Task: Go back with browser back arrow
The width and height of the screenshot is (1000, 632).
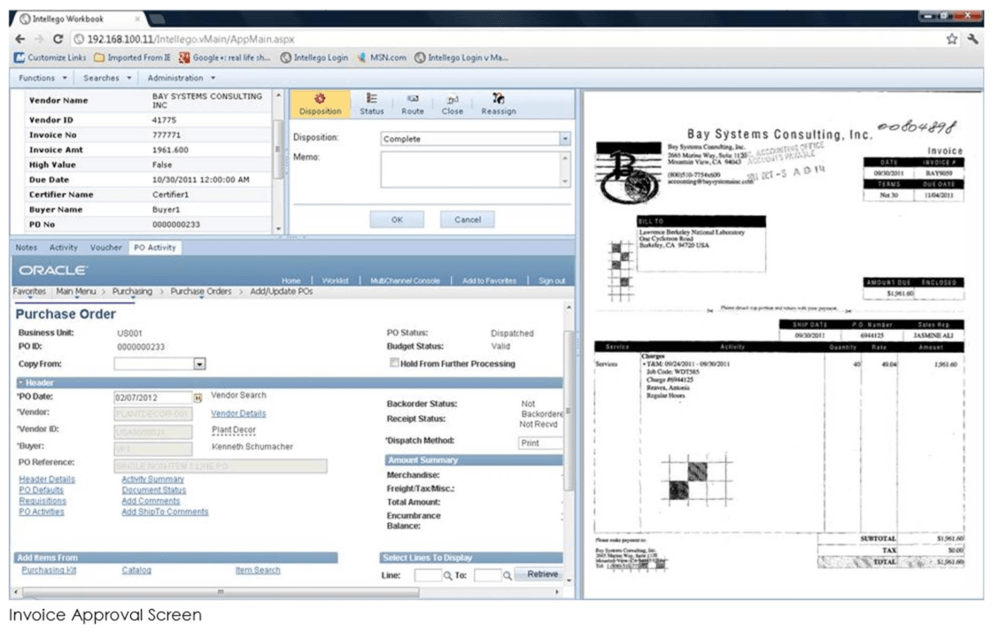Action: tap(20, 39)
